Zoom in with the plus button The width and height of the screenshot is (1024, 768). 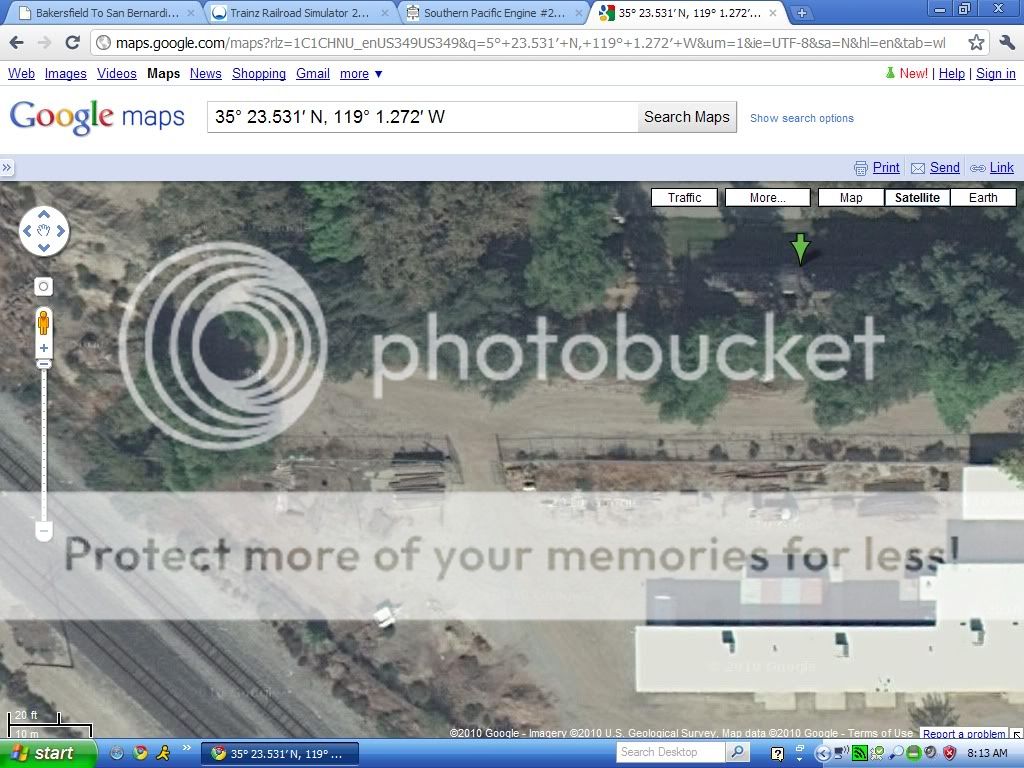(44, 348)
